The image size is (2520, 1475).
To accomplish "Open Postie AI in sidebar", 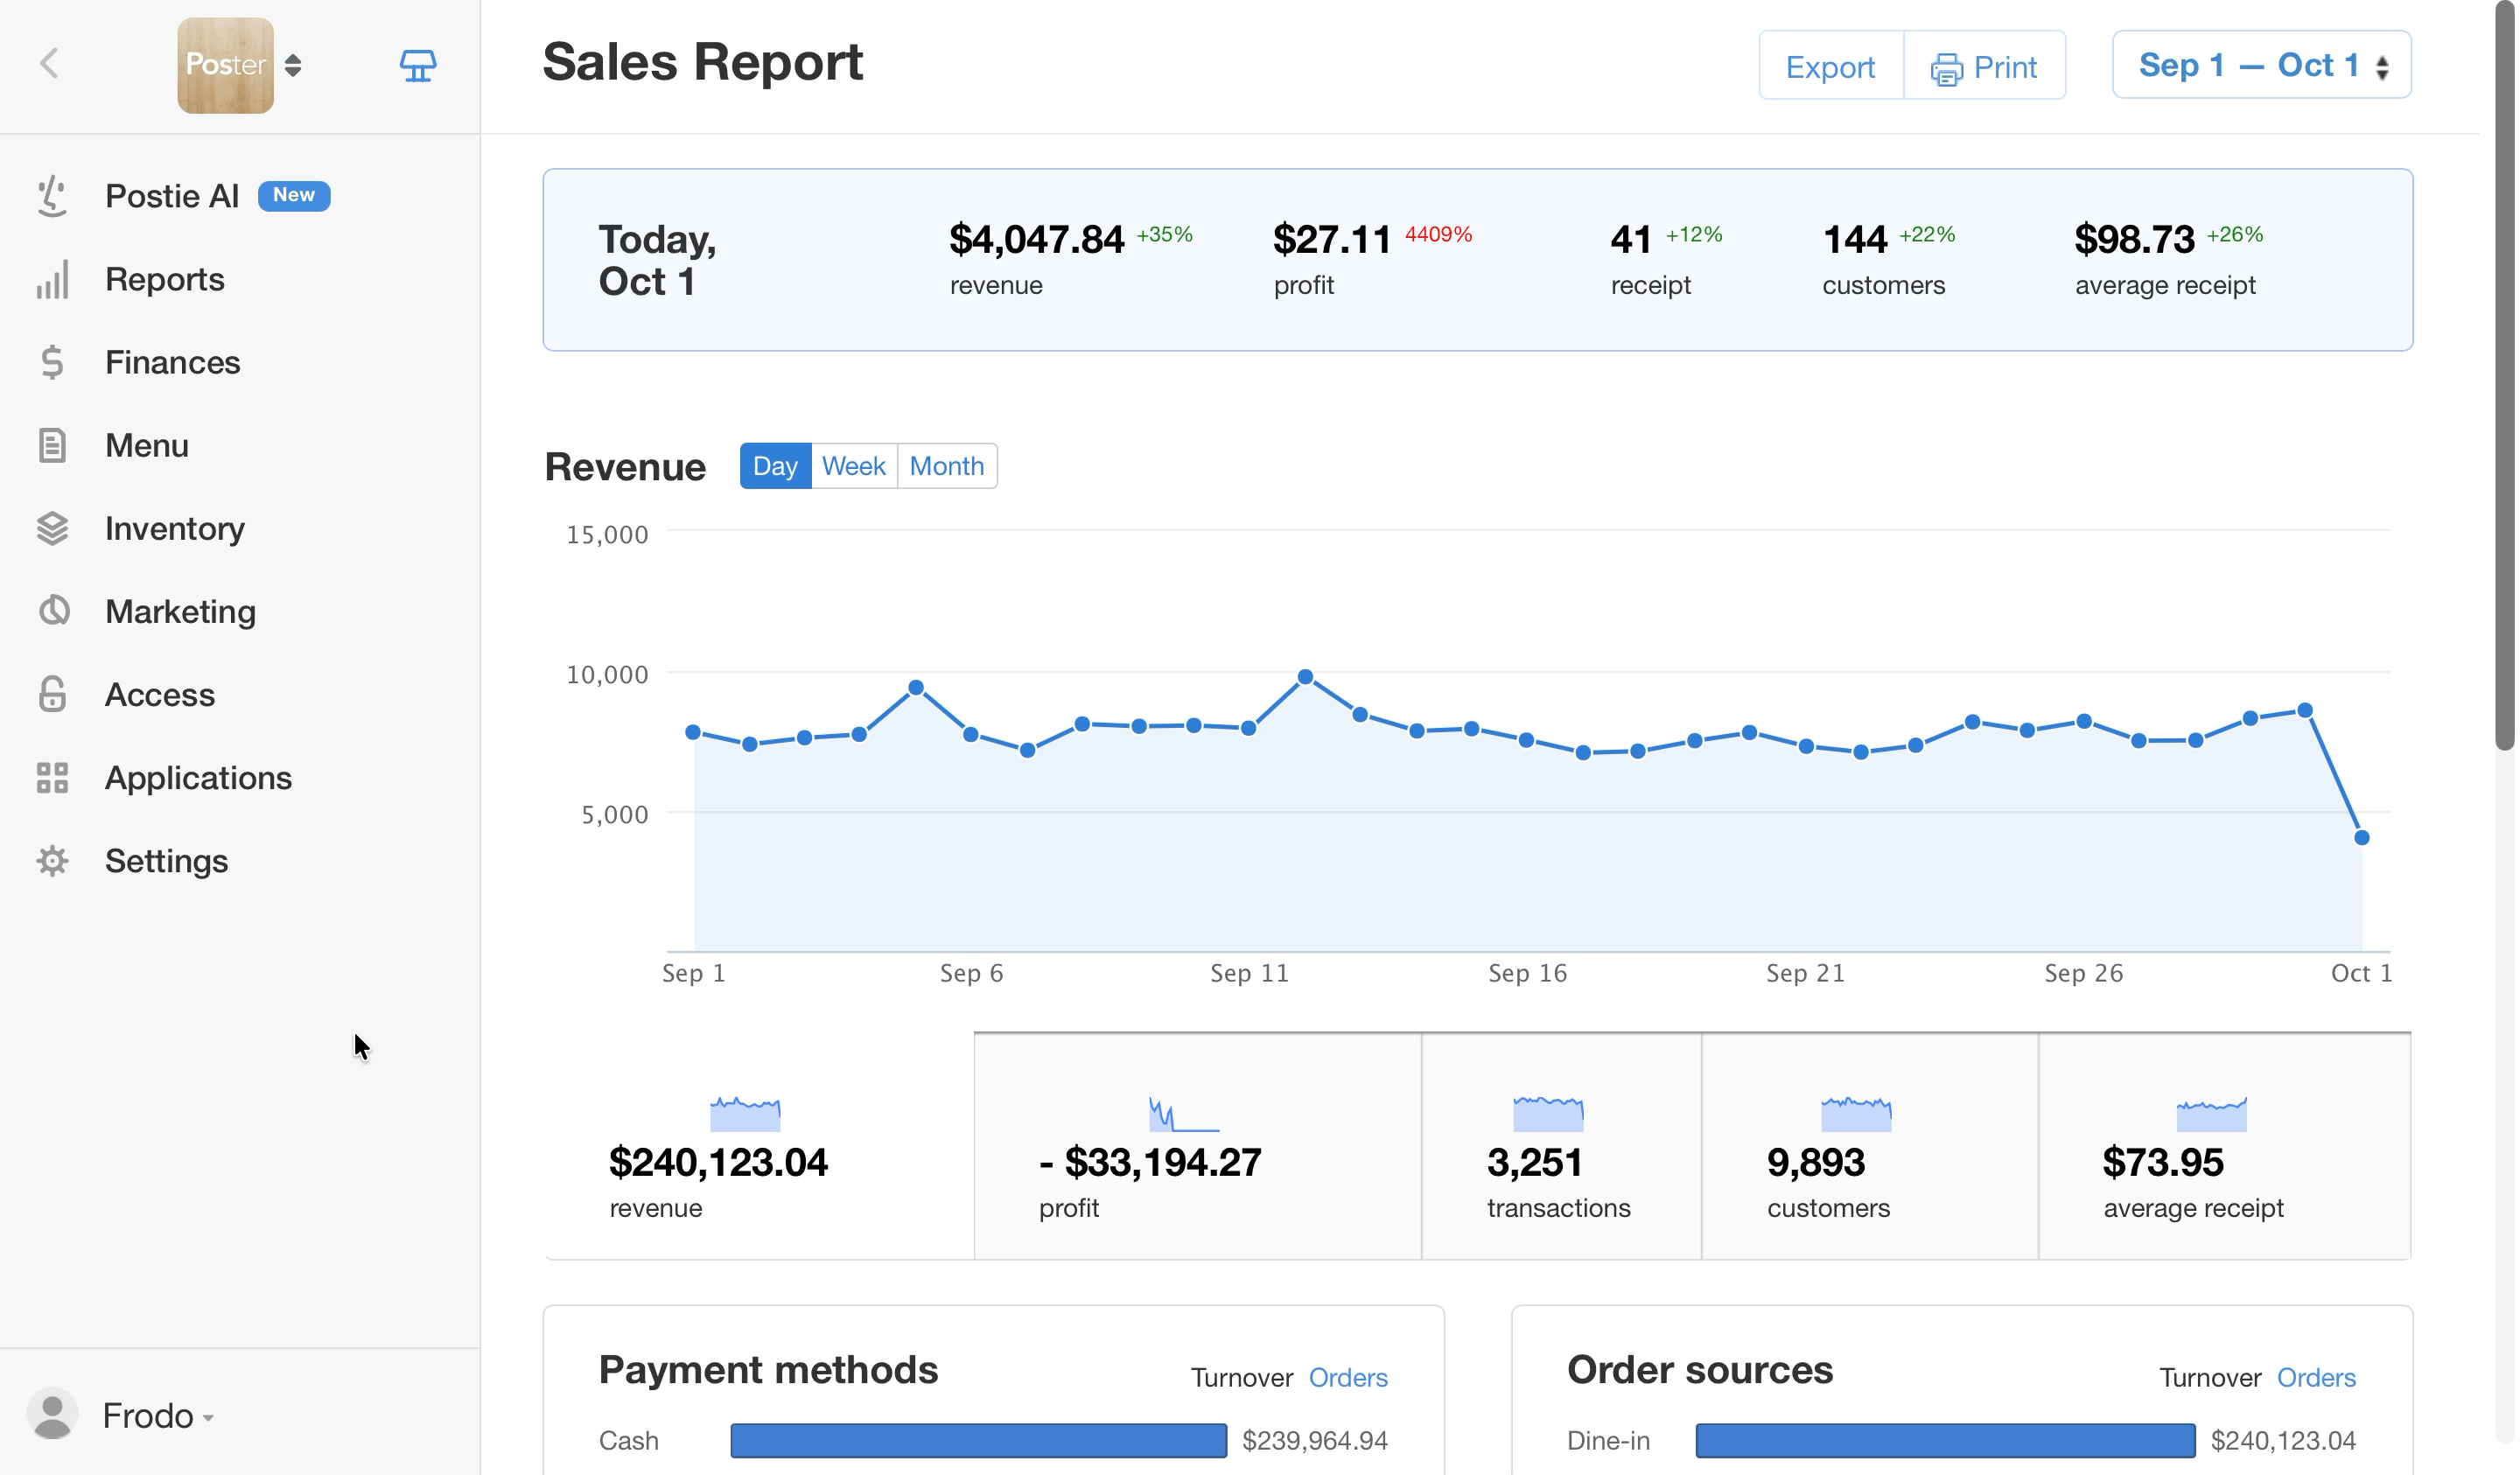I will 172,196.
